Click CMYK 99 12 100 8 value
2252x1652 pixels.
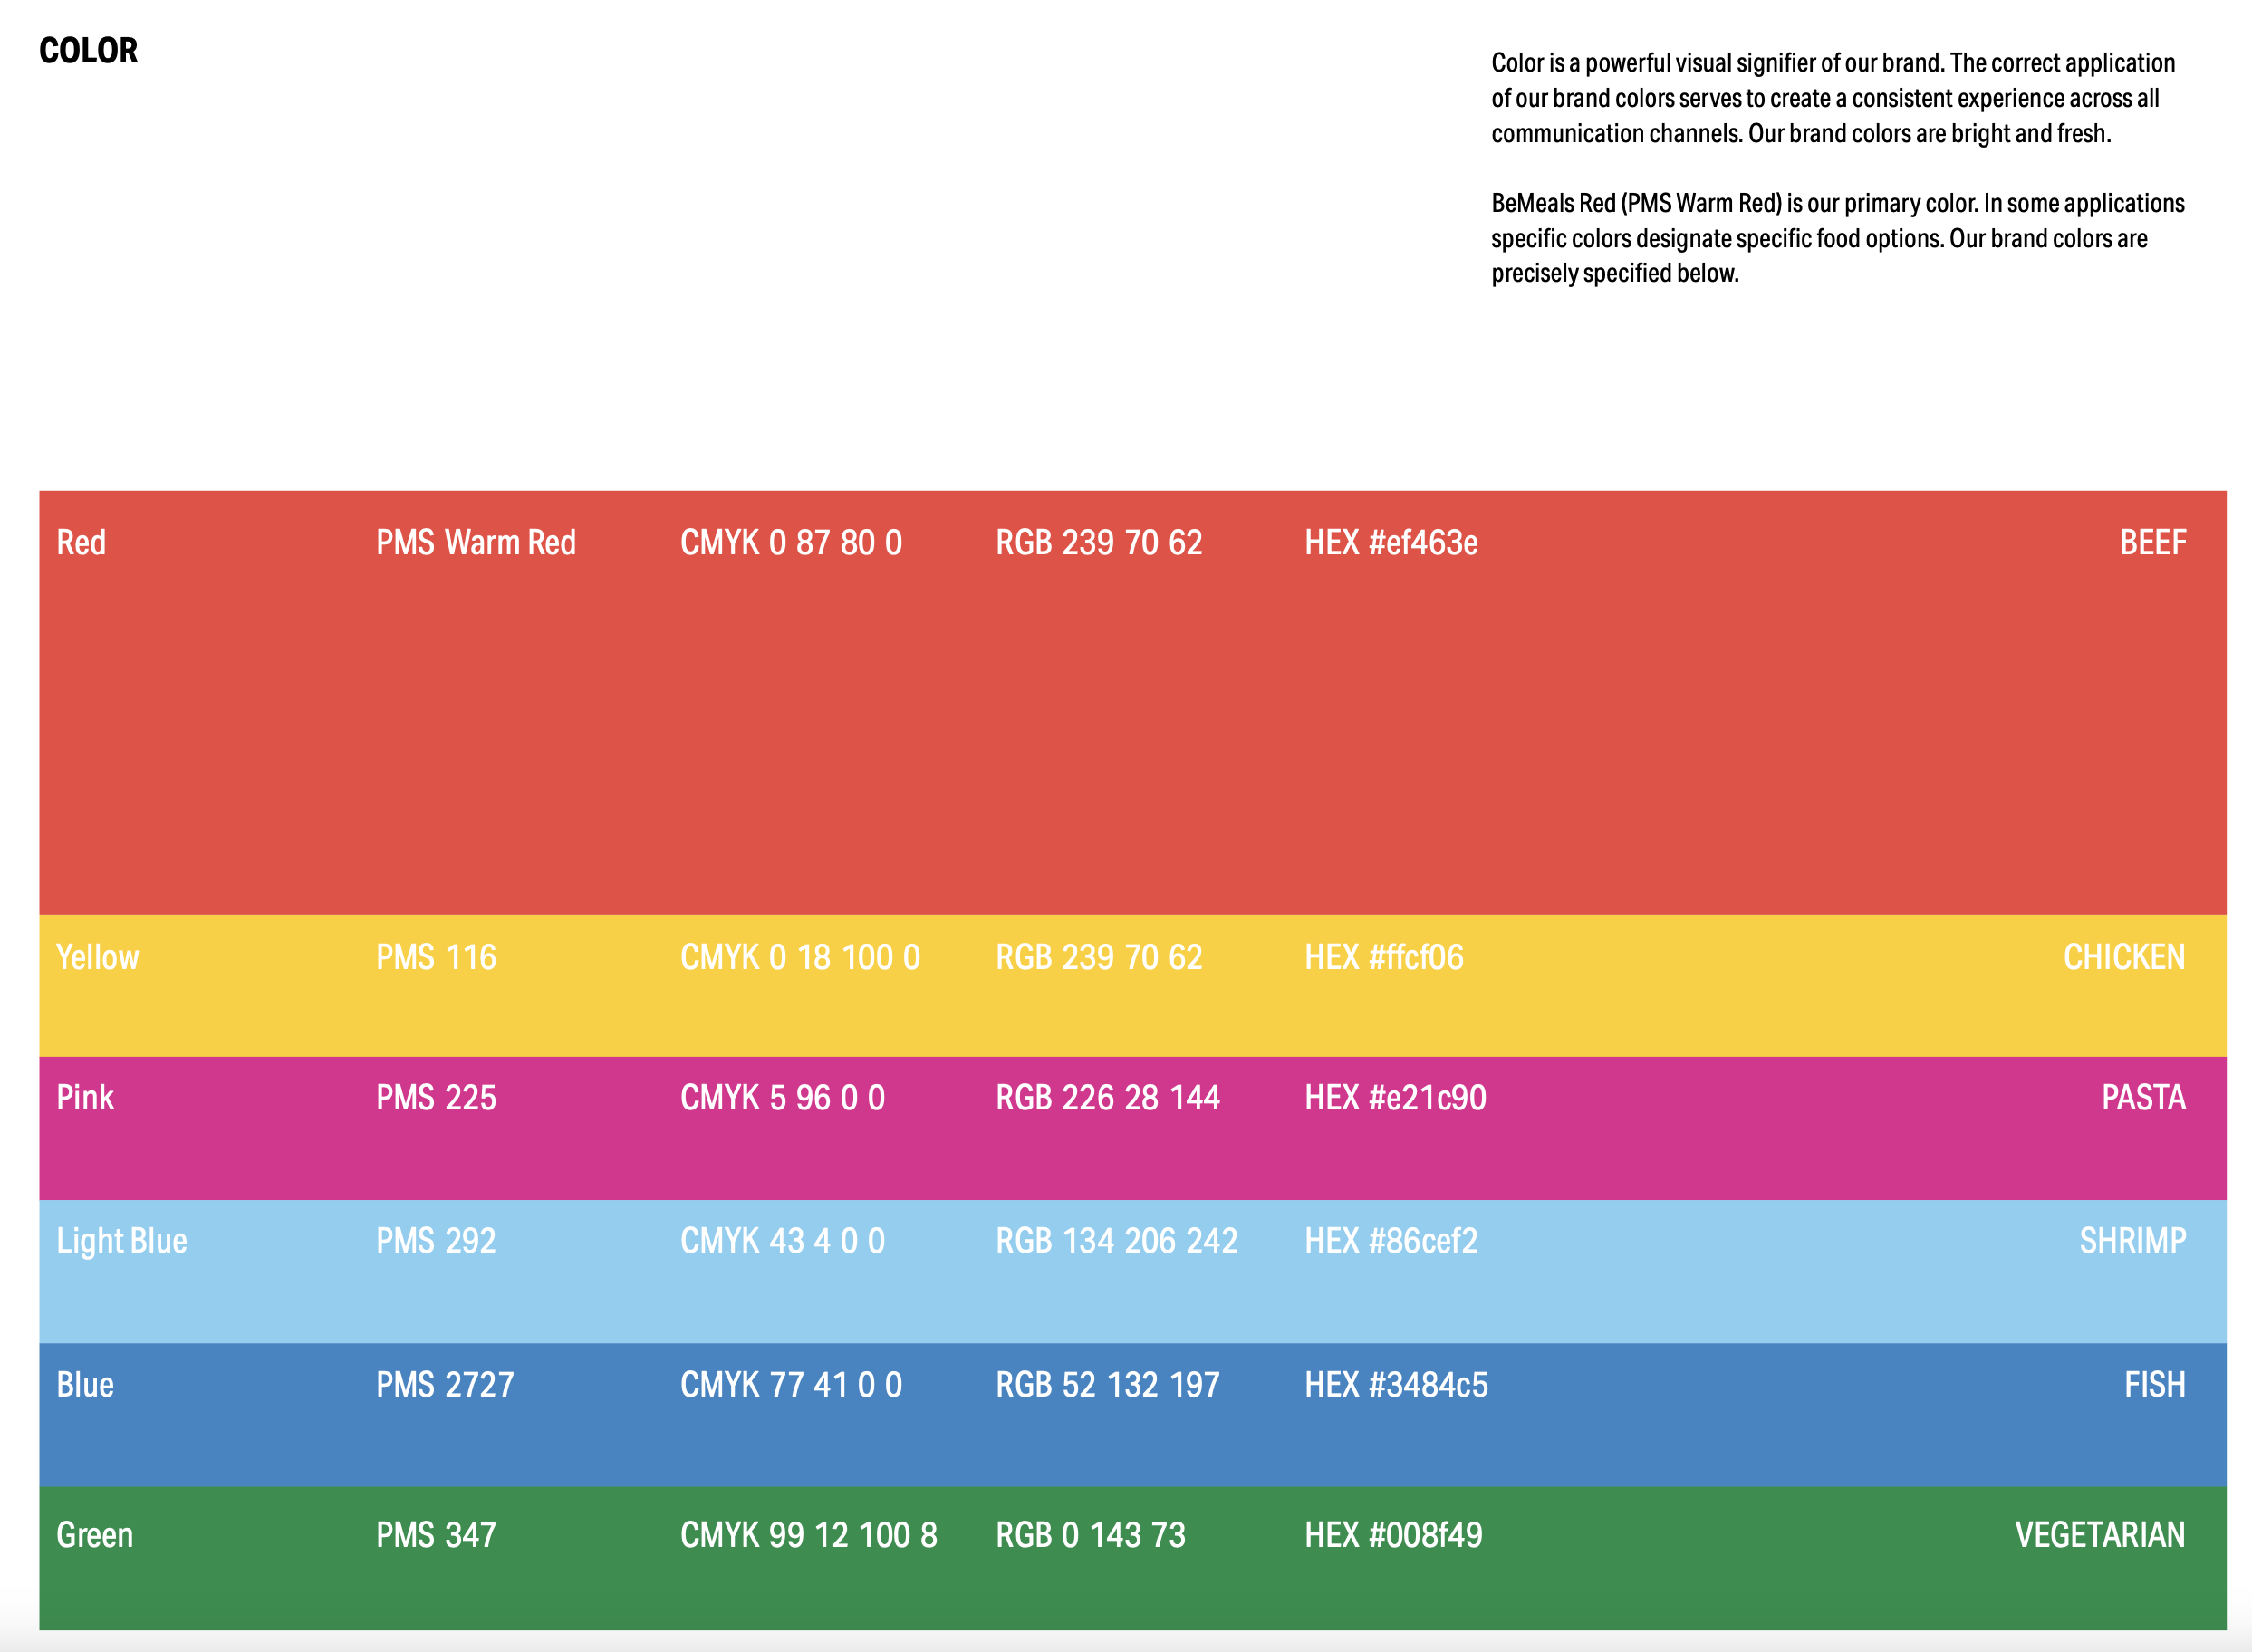[808, 1534]
